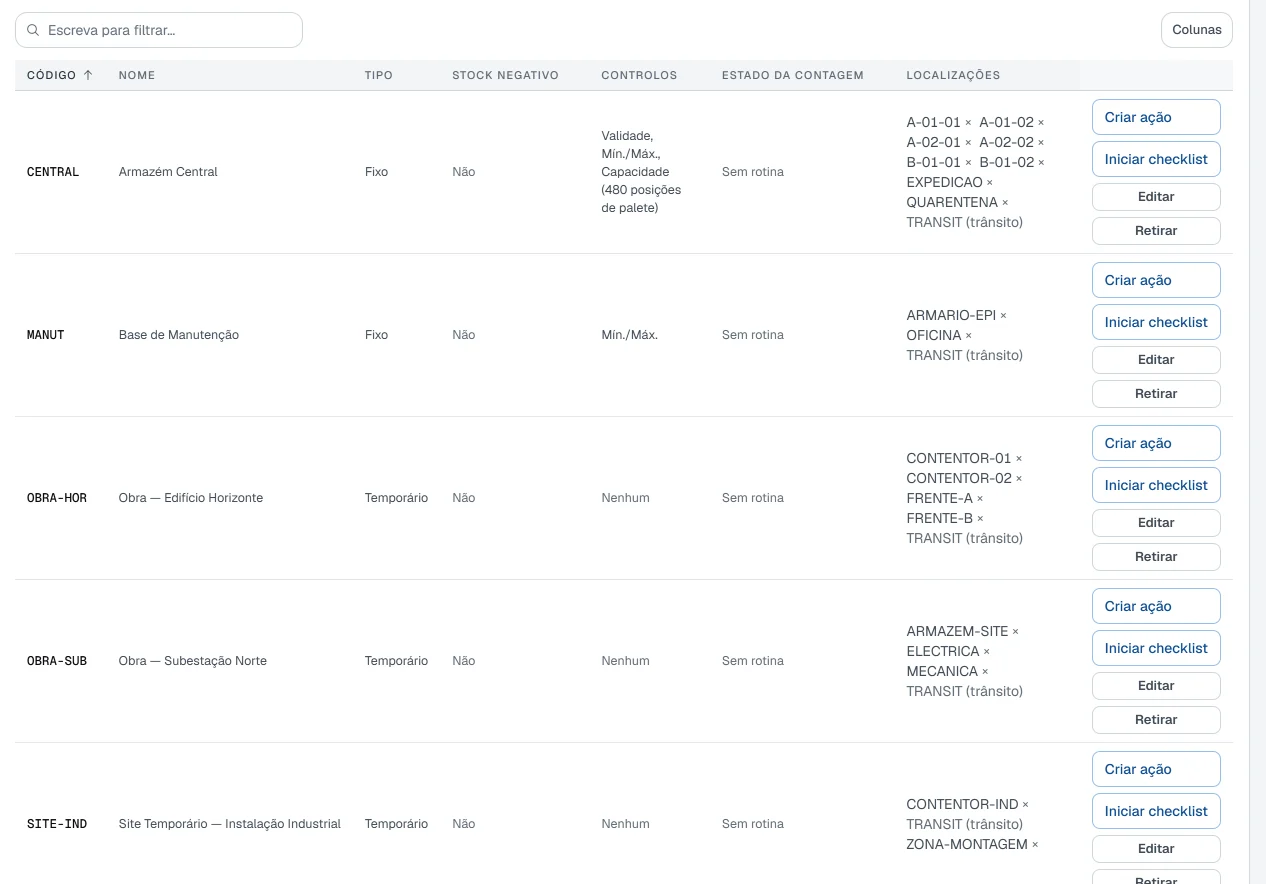This screenshot has height=884, width=1266.
Task: Click Retirar on the OBRA-SUB row
Action: (1156, 720)
